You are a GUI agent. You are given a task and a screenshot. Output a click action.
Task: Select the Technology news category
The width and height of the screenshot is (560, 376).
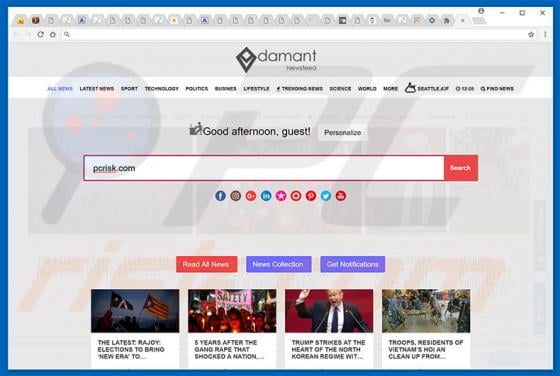click(161, 89)
